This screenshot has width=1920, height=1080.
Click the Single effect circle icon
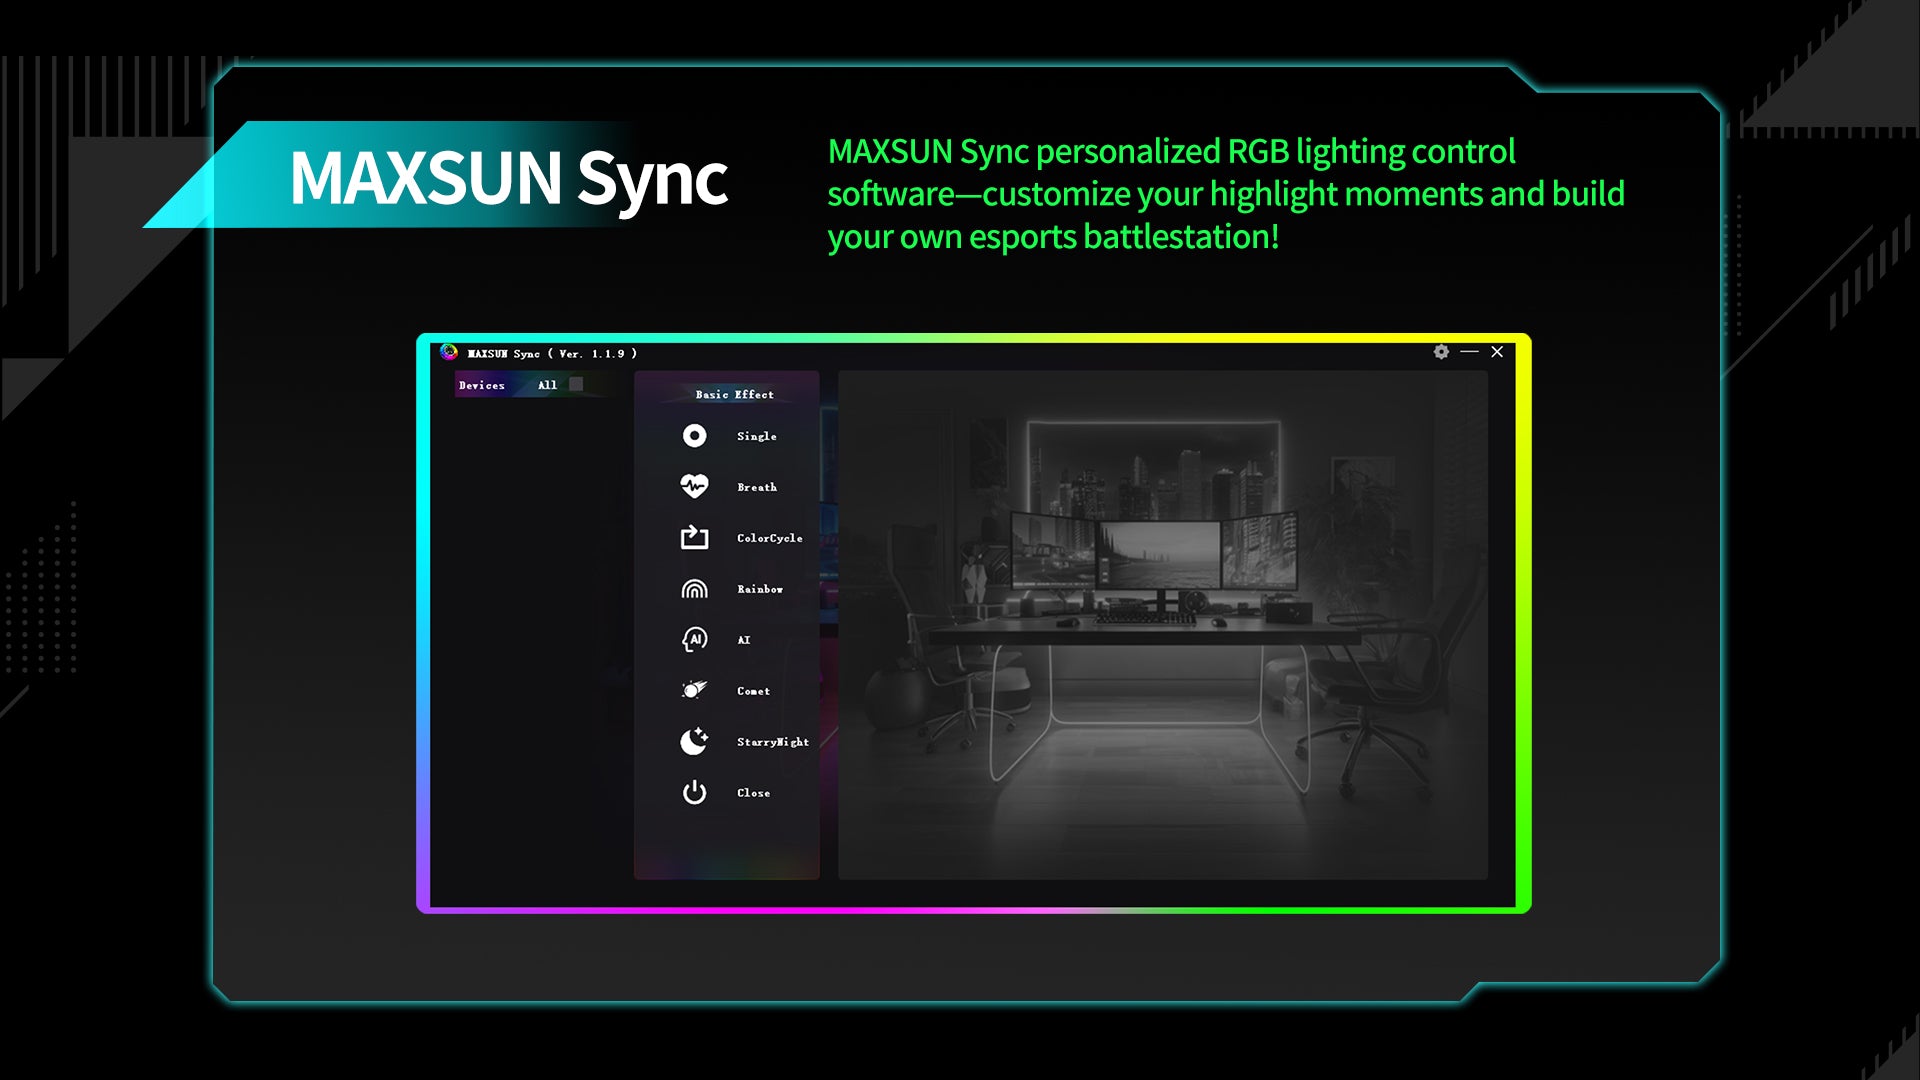coord(694,436)
